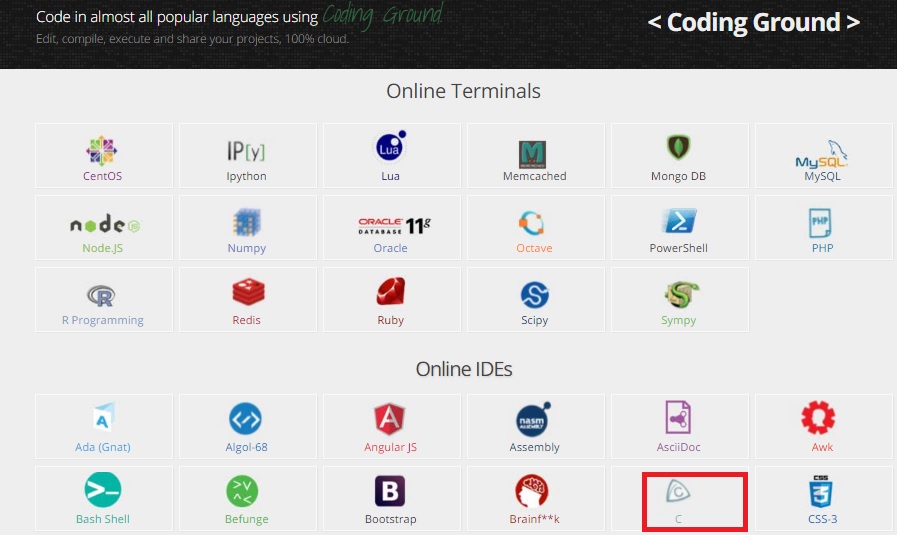The image size is (897, 535).
Task: Open the Numpy cube icon
Action: pos(247,223)
